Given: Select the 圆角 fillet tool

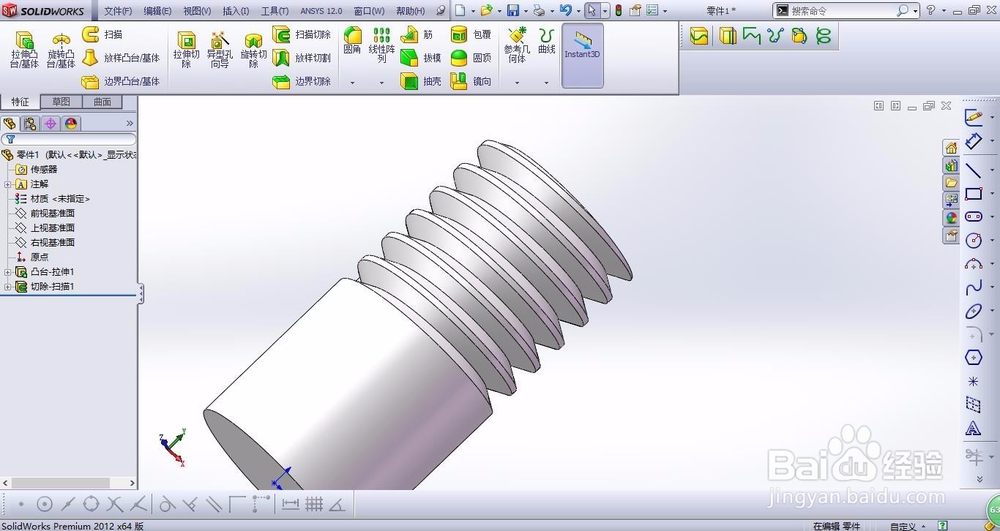Looking at the screenshot, I should (352, 41).
